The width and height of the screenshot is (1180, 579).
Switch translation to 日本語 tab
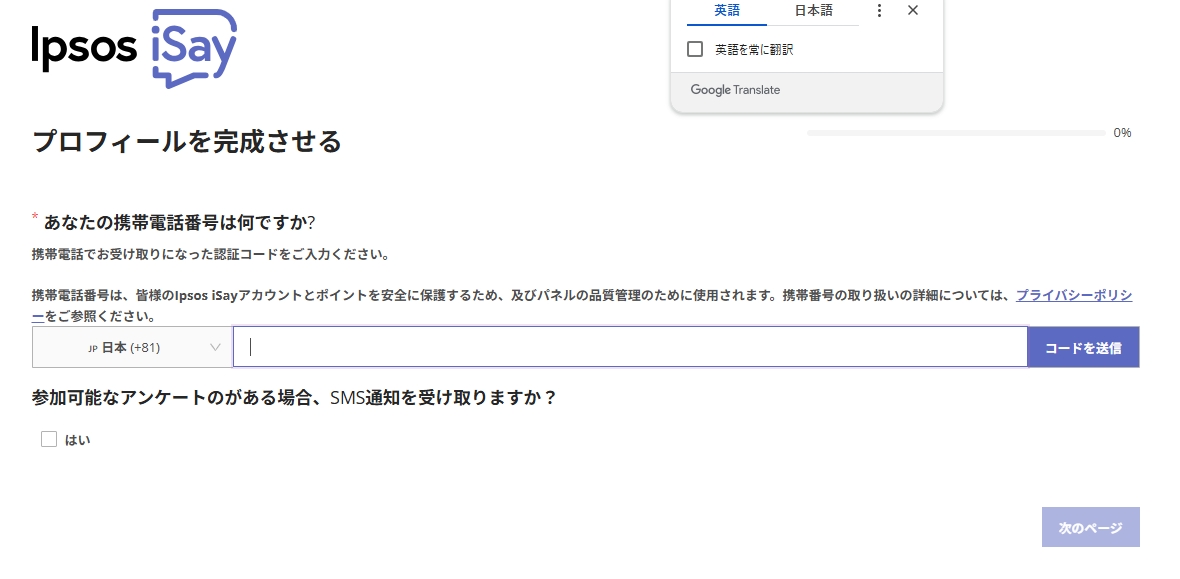coord(814,11)
